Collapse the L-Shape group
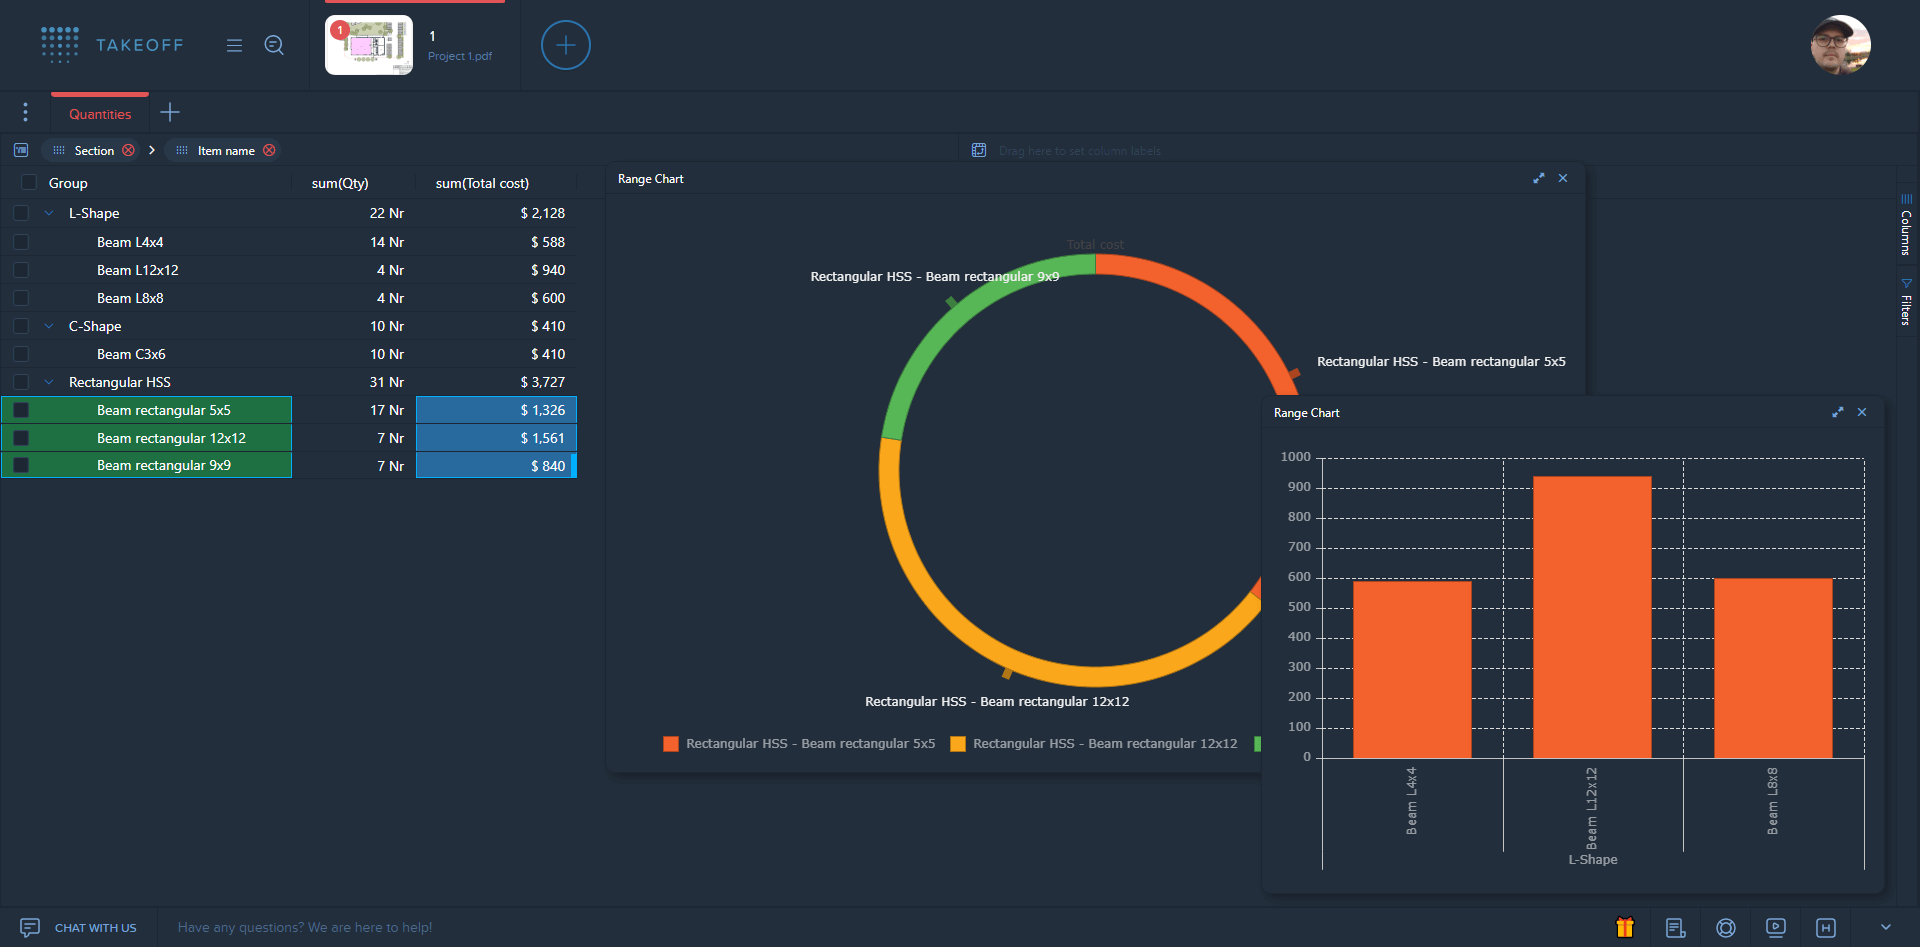Image resolution: width=1920 pixels, height=947 pixels. click(x=49, y=213)
